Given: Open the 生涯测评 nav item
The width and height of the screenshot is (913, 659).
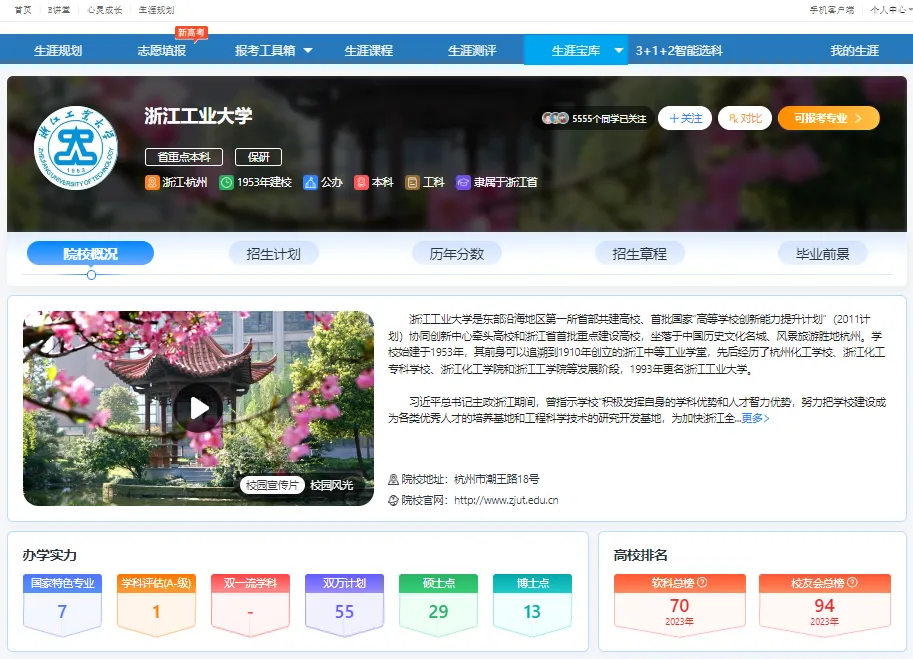Looking at the screenshot, I should 472,51.
